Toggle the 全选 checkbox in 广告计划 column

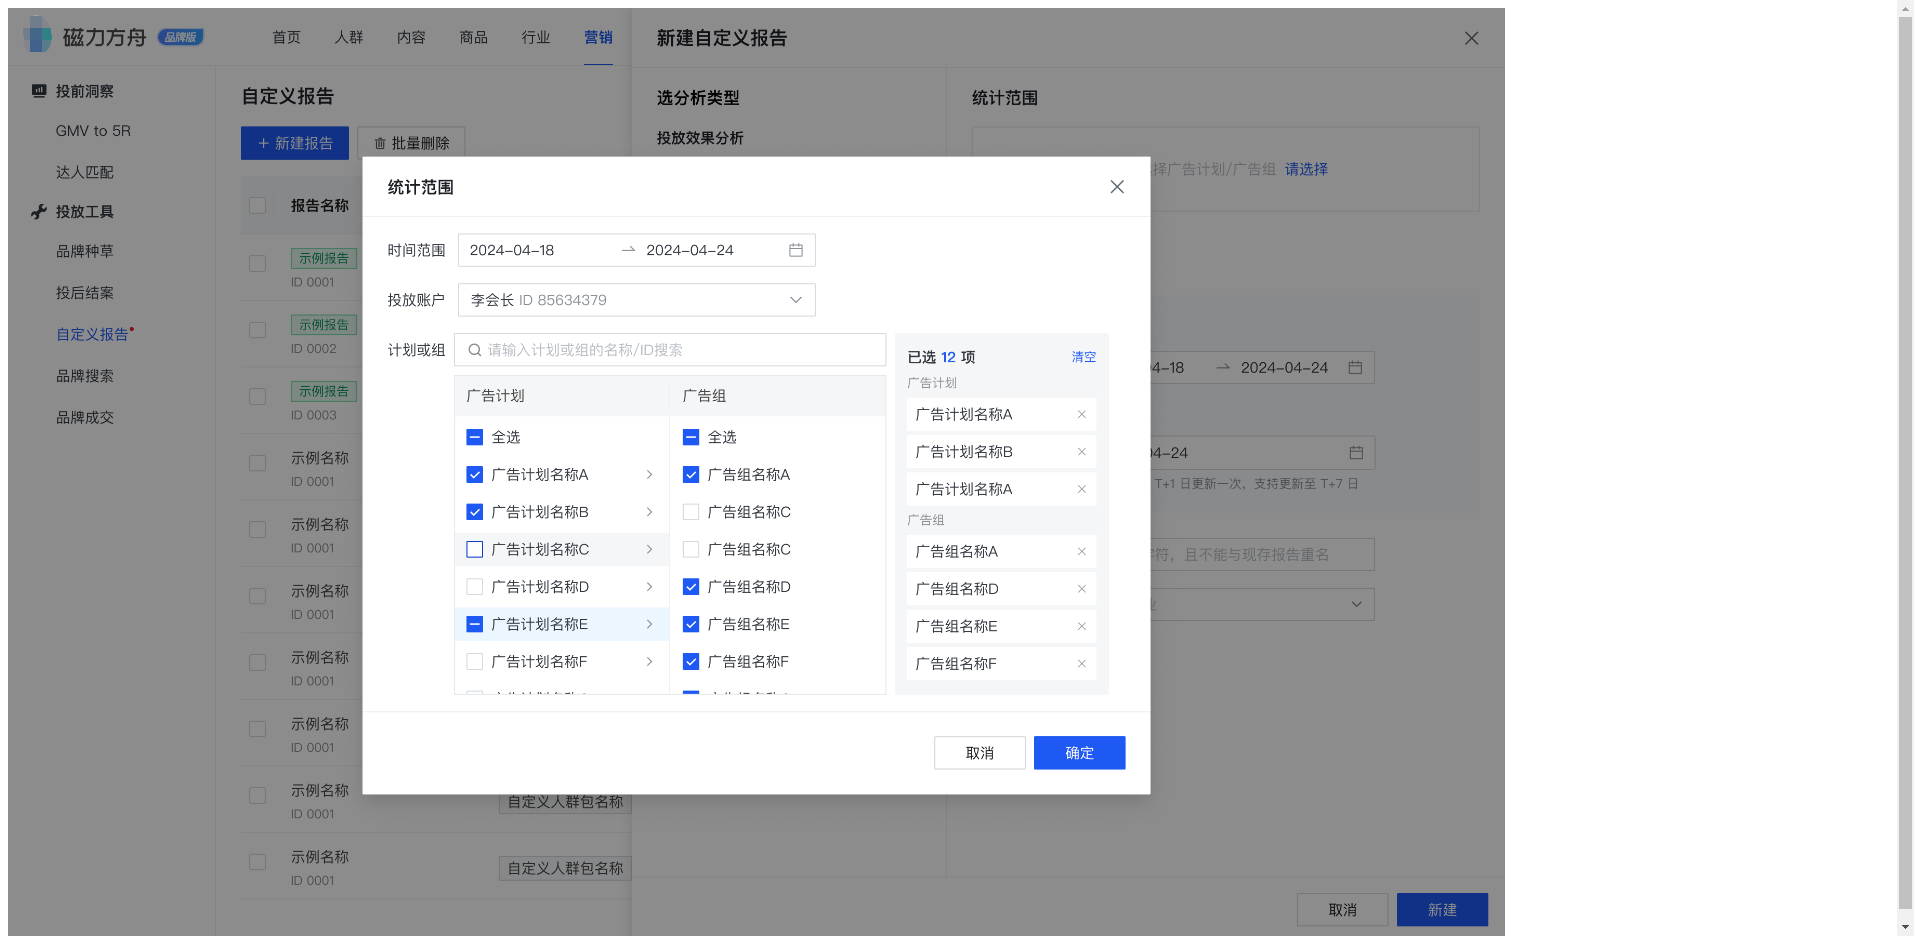point(473,437)
